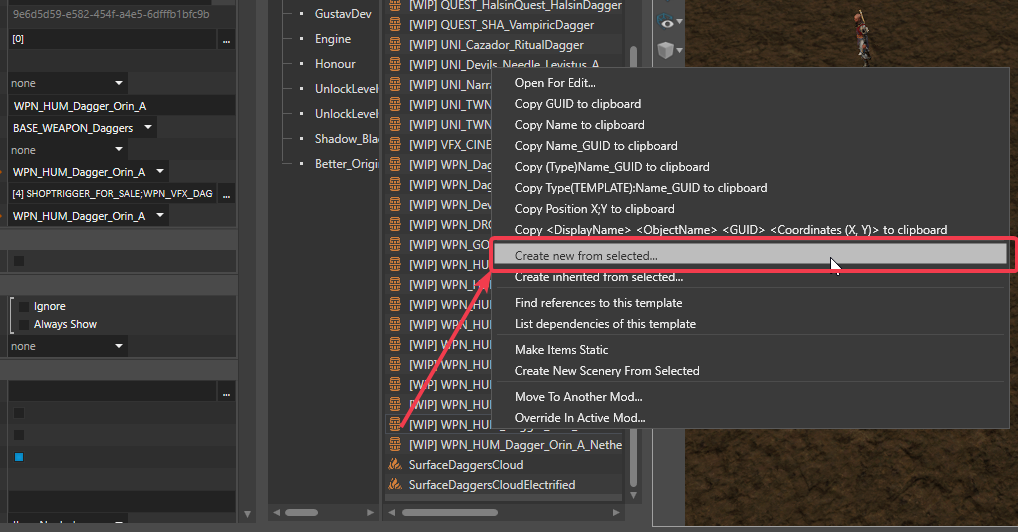Uncheck the blue checked property checkbox

pyautogui.click(x=18, y=457)
